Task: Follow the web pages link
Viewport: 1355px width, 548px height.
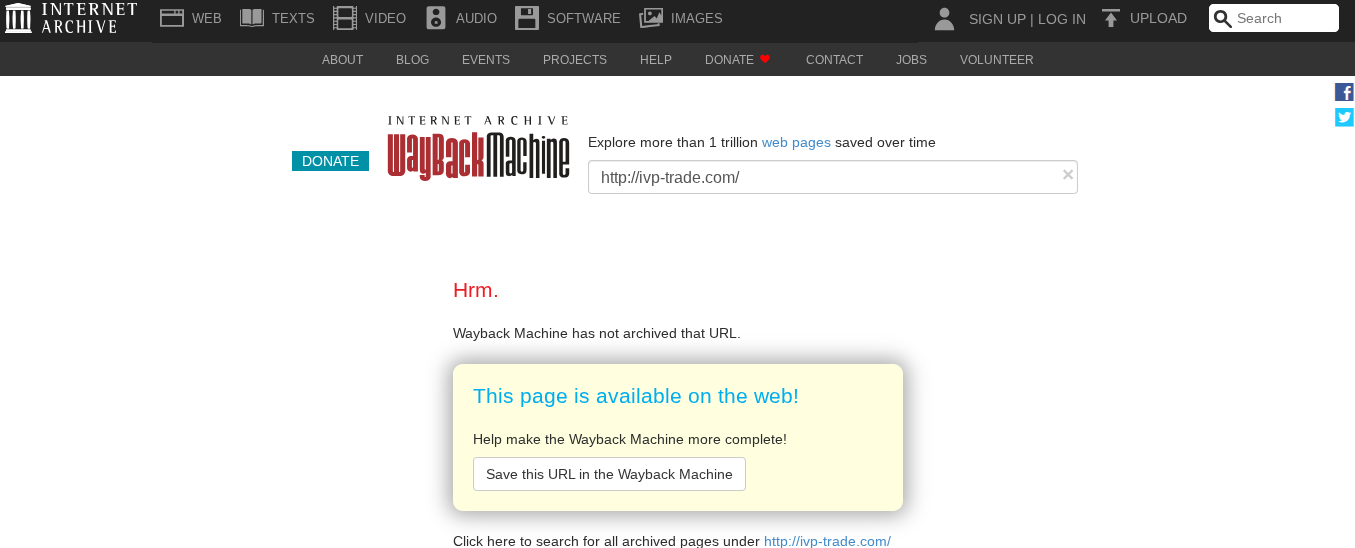Action: click(796, 142)
